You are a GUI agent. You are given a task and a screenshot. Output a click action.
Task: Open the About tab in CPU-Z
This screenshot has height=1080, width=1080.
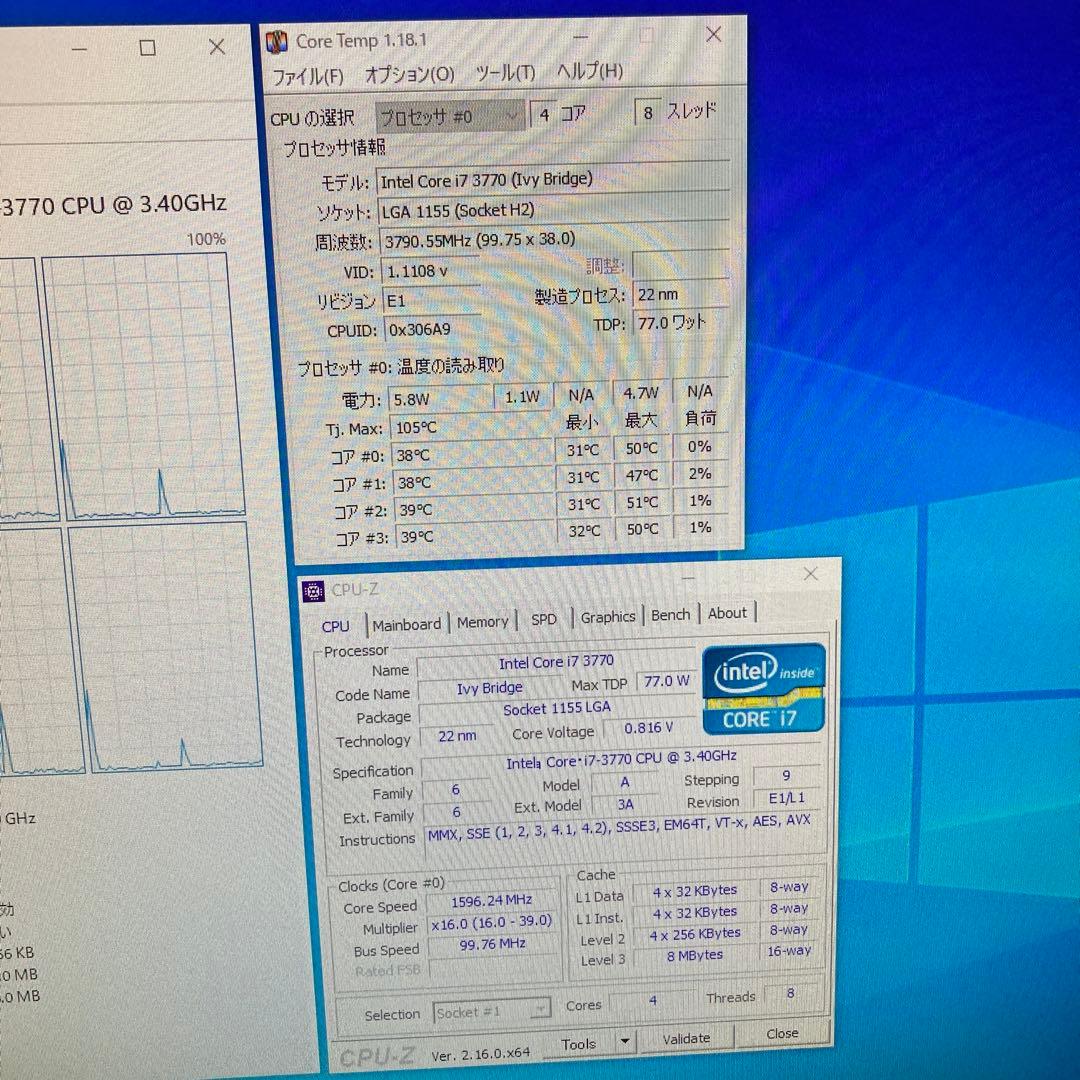coord(727,614)
